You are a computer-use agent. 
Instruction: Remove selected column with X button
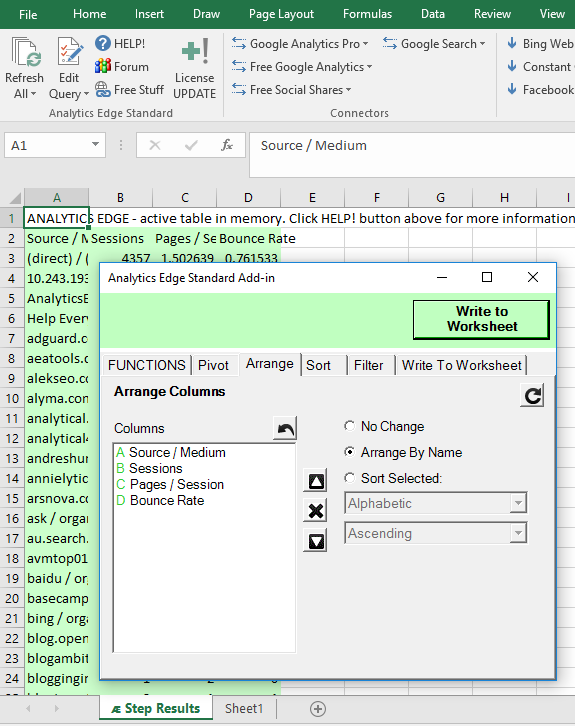point(316,510)
